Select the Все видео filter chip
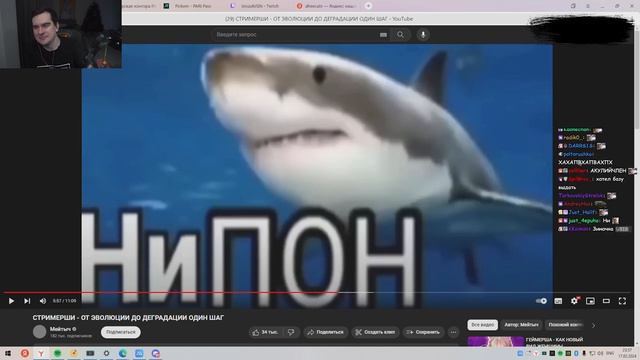Viewport: 640px width, 360px height. point(482,325)
